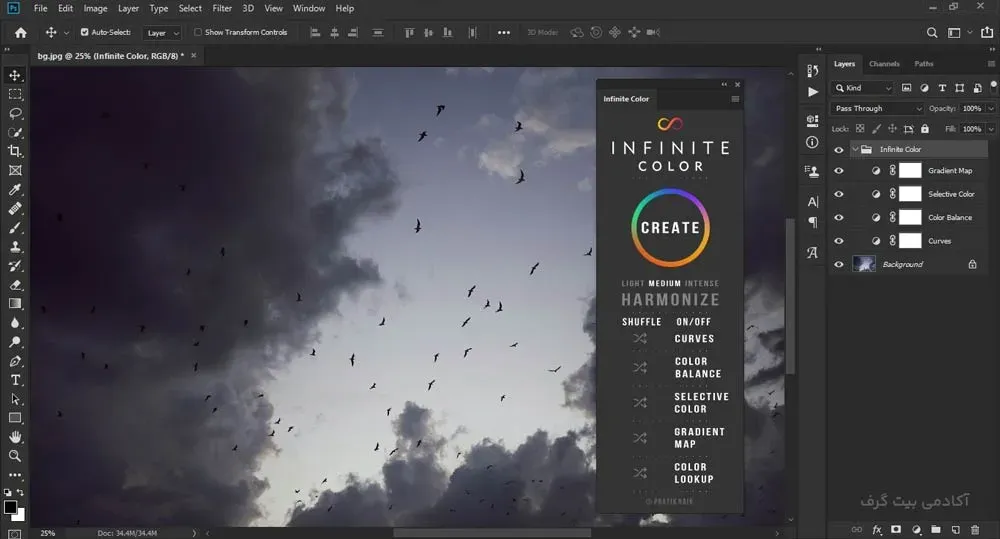This screenshot has height=539, width=1000.
Task: Select the Brush tool
Action: tap(15, 228)
